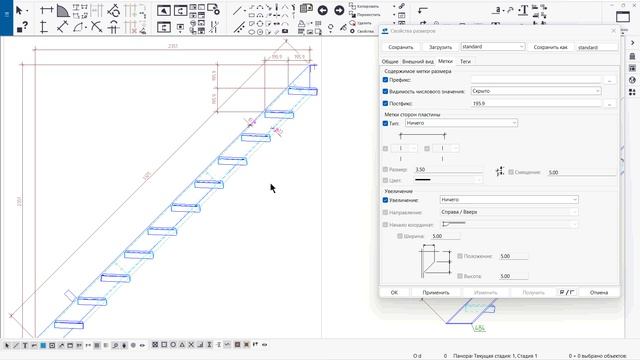Click the large text T tool

coord(523,11)
